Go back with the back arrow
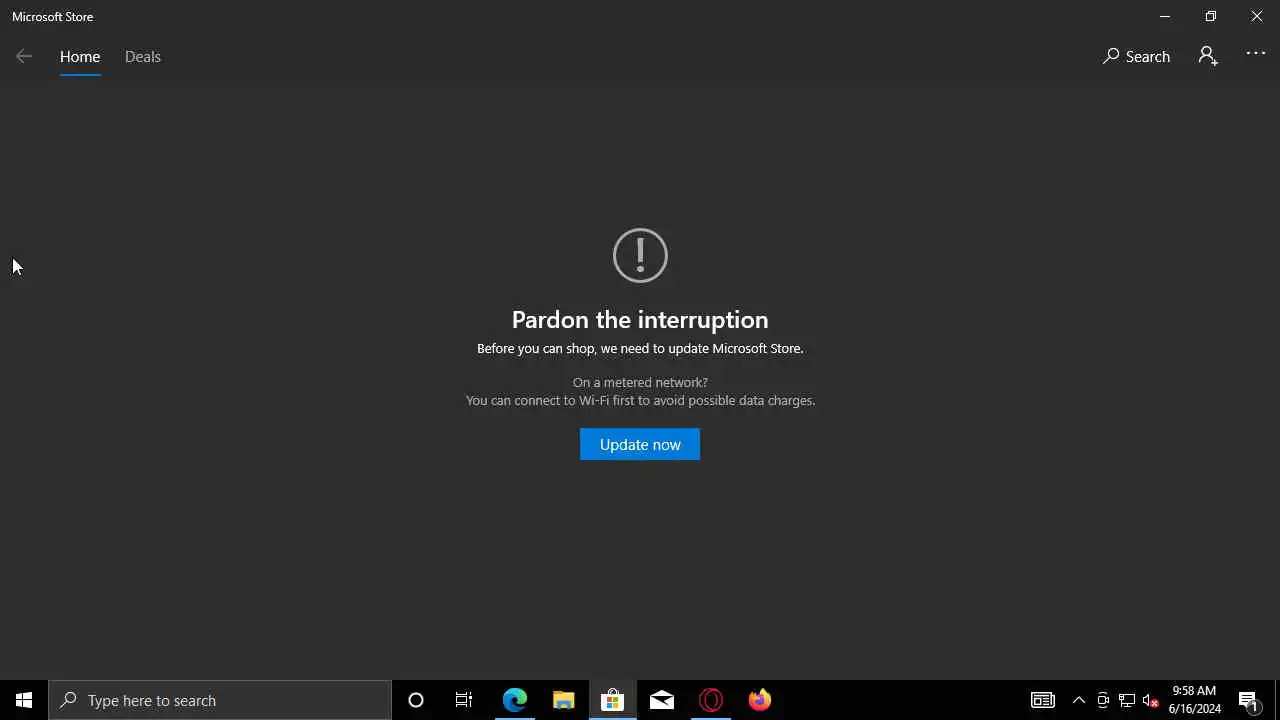The image size is (1280, 720). click(24, 56)
